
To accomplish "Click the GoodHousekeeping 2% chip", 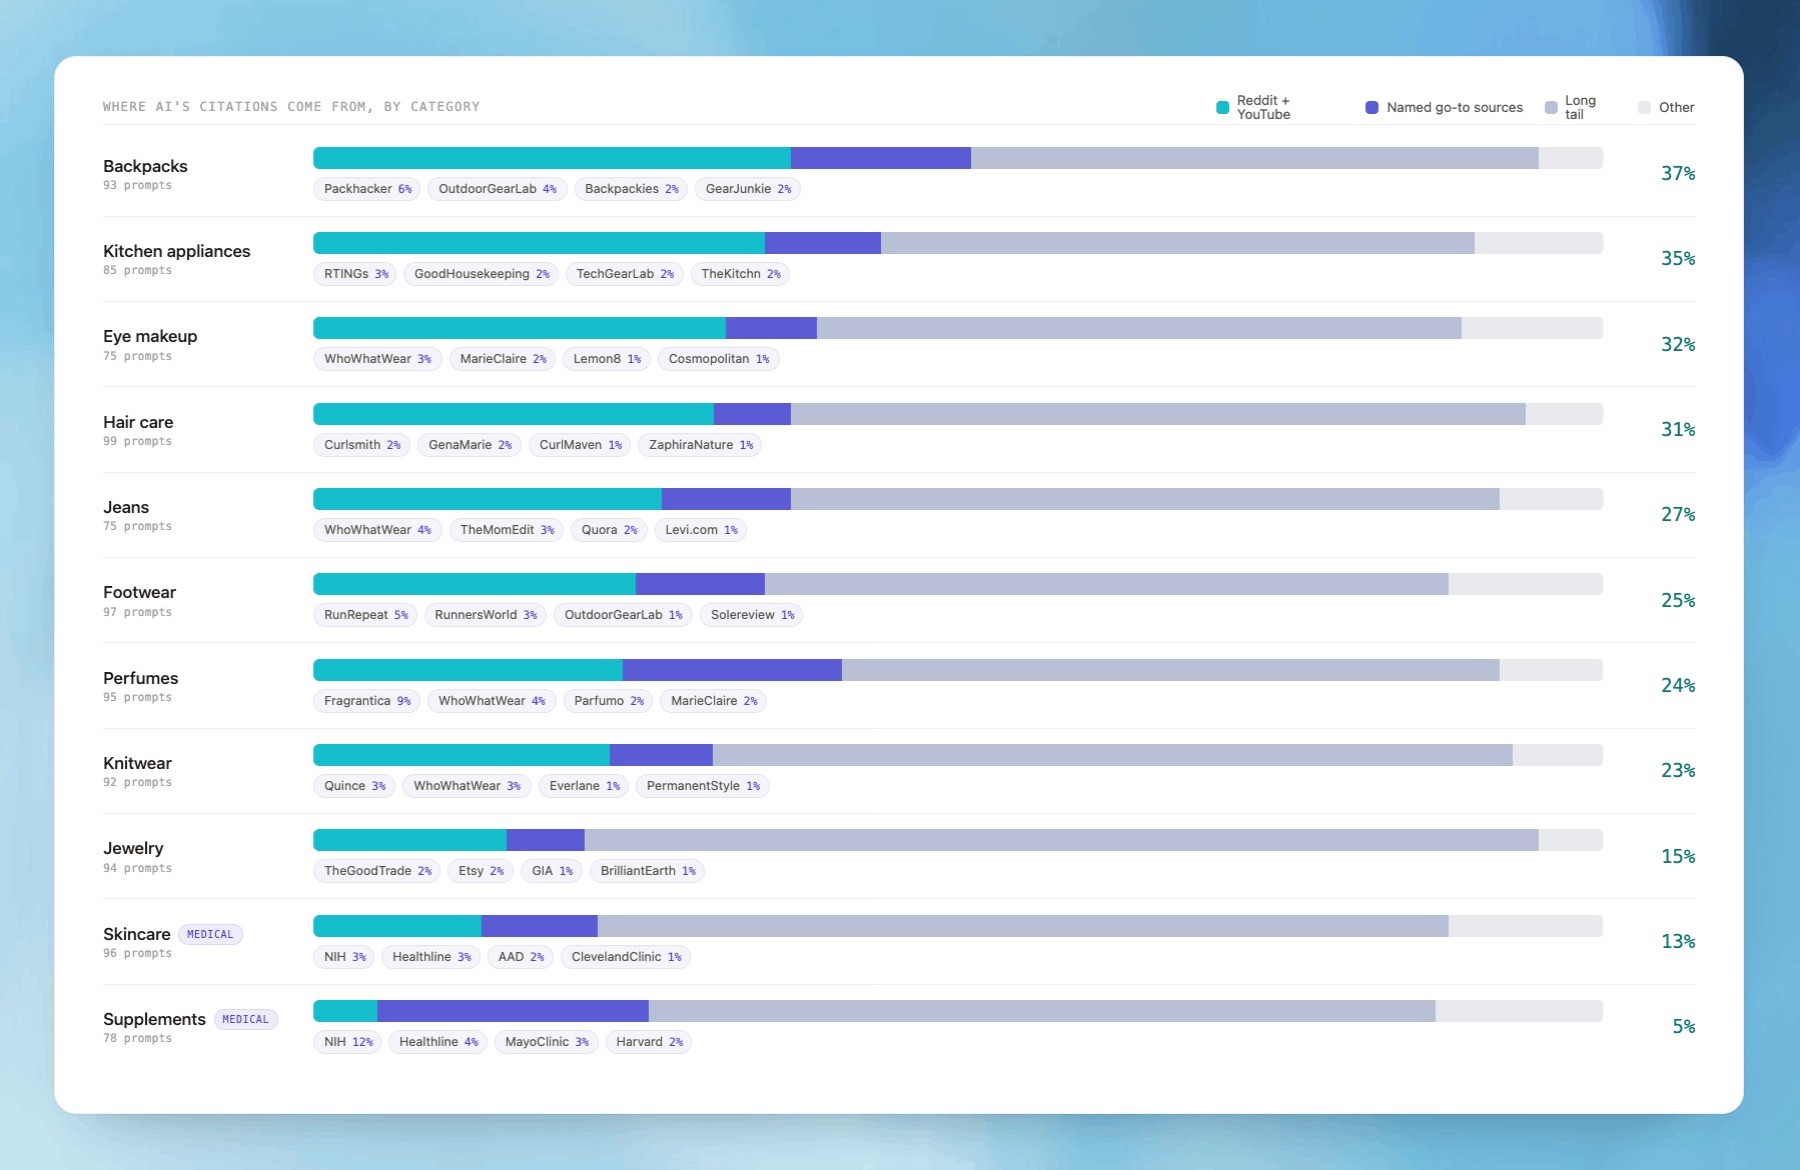I will [x=481, y=274].
